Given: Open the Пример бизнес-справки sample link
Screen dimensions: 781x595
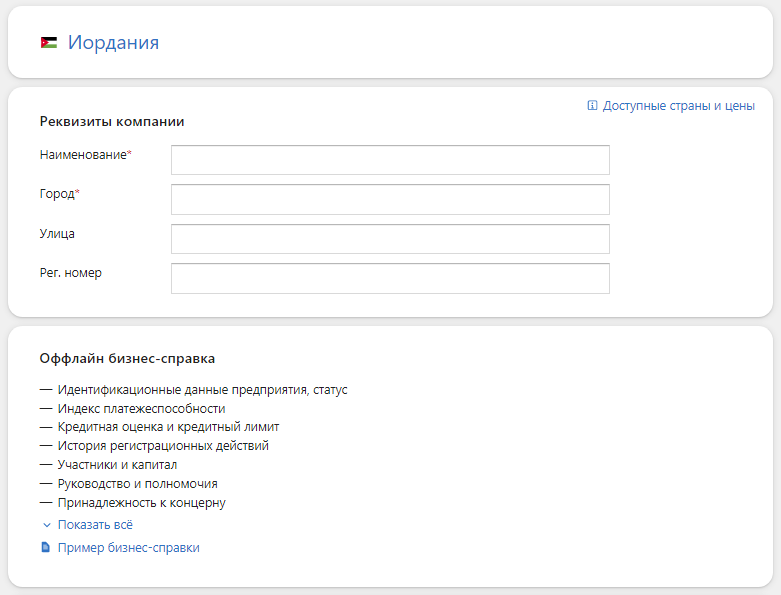Looking at the screenshot, I should (x=129, y=548).
